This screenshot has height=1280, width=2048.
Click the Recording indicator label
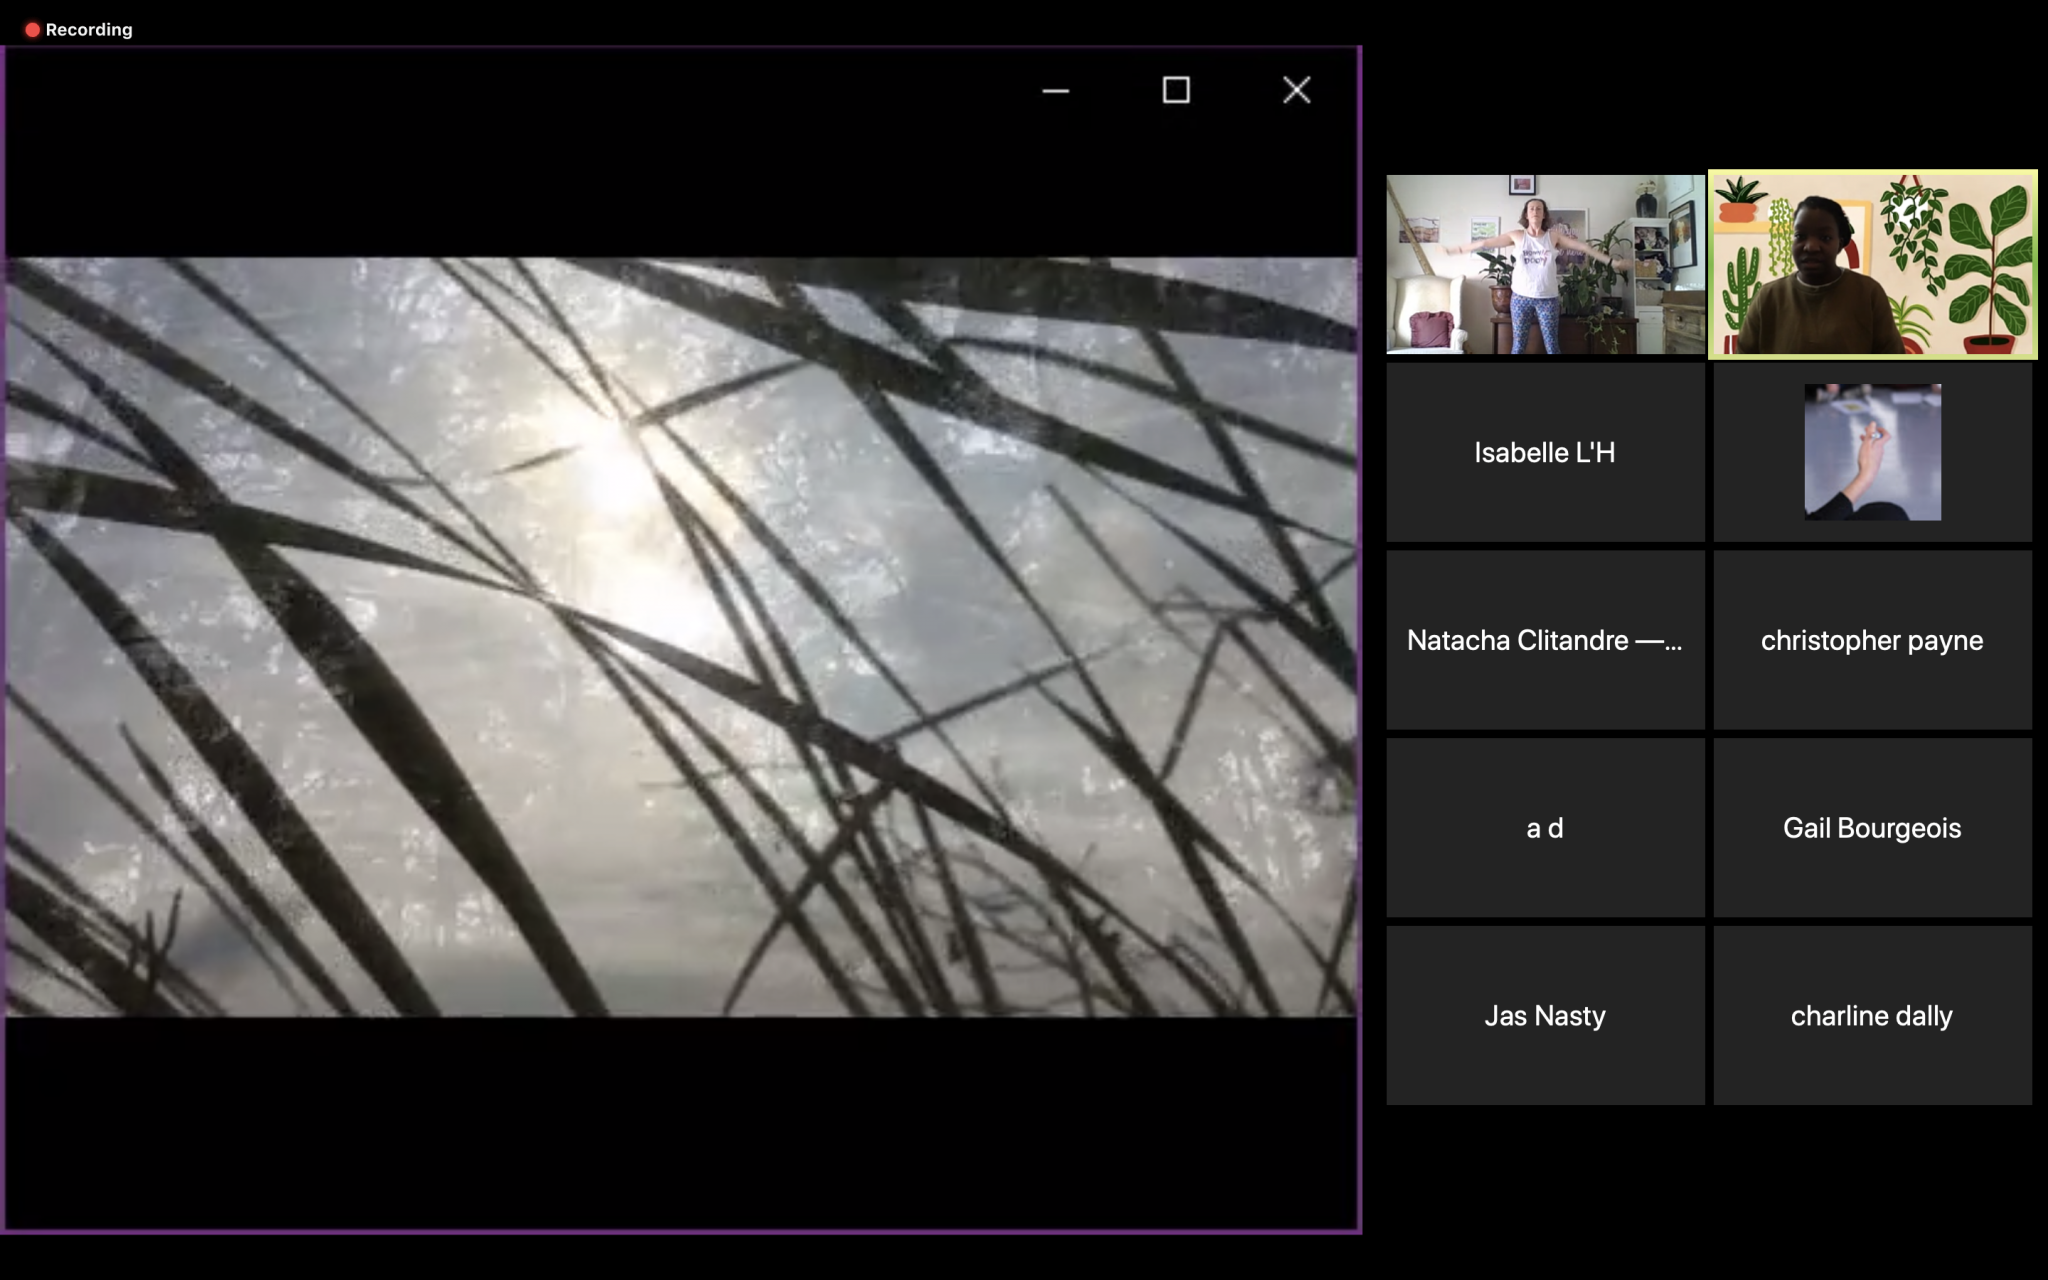(x=89, y=29)
